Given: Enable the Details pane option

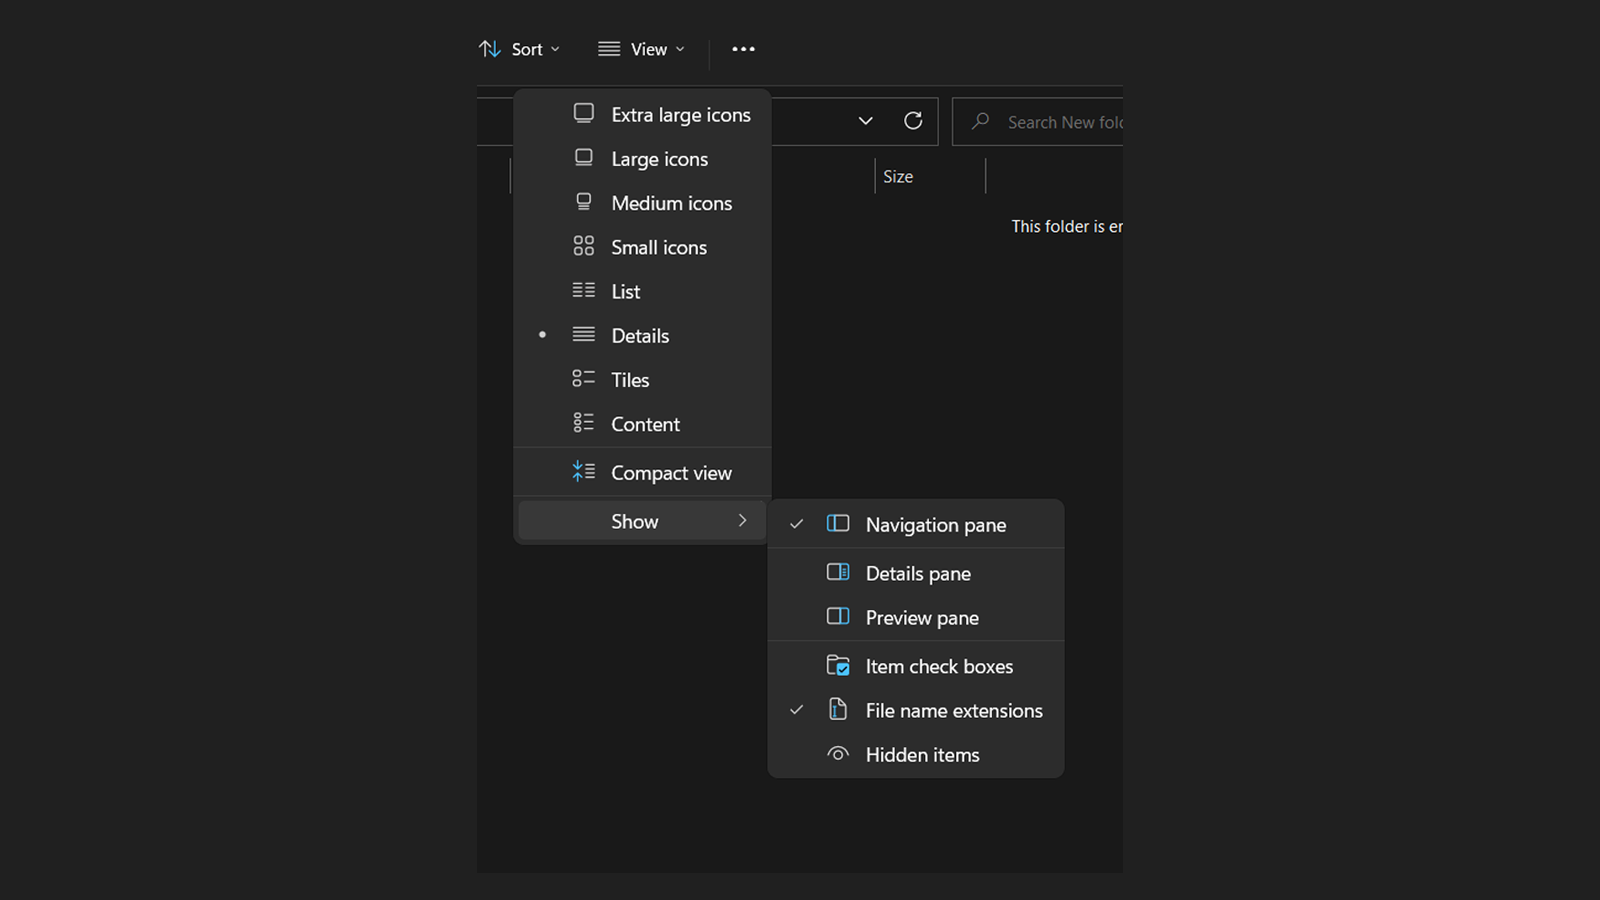Looking at the screenshot, I should [x=916, y=573].
